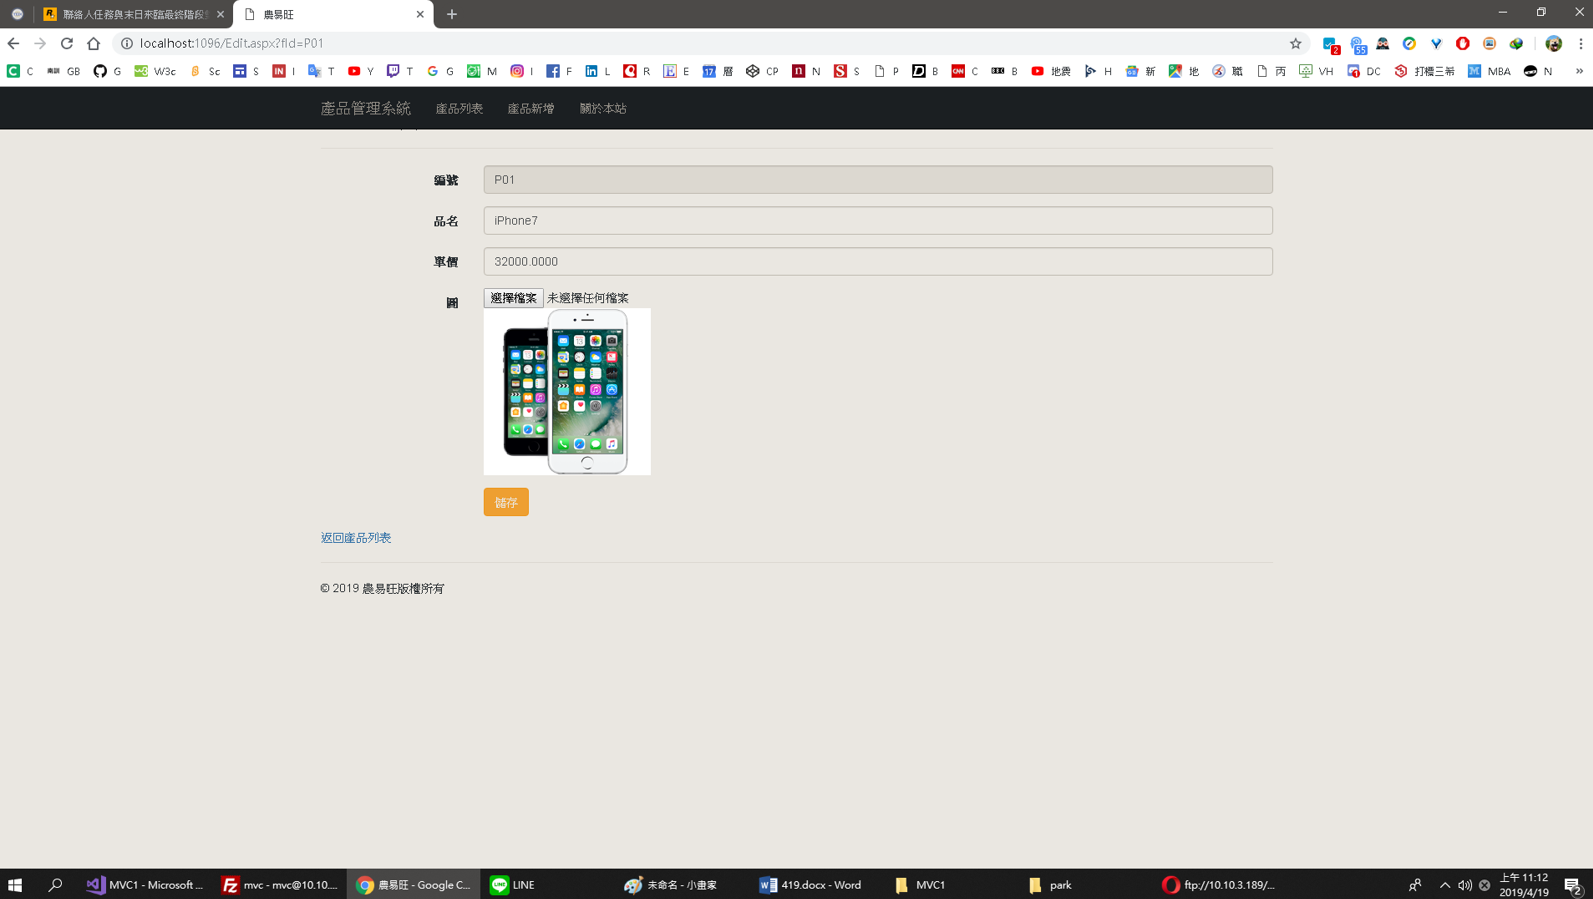
Task: Focus the 品名 field with iPhone7
Action: [878, 220]
